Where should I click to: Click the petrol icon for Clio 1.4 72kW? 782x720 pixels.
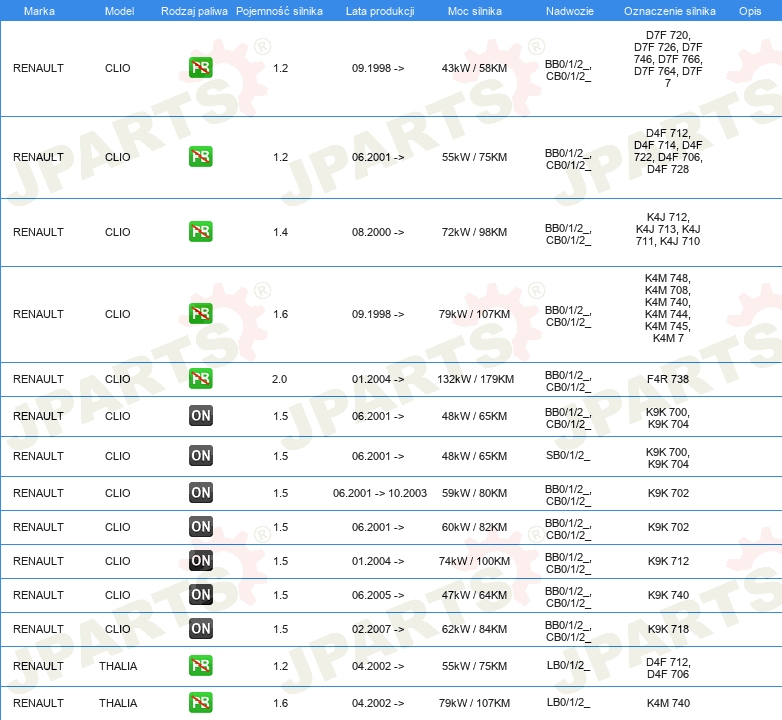[x=201, y=232]
